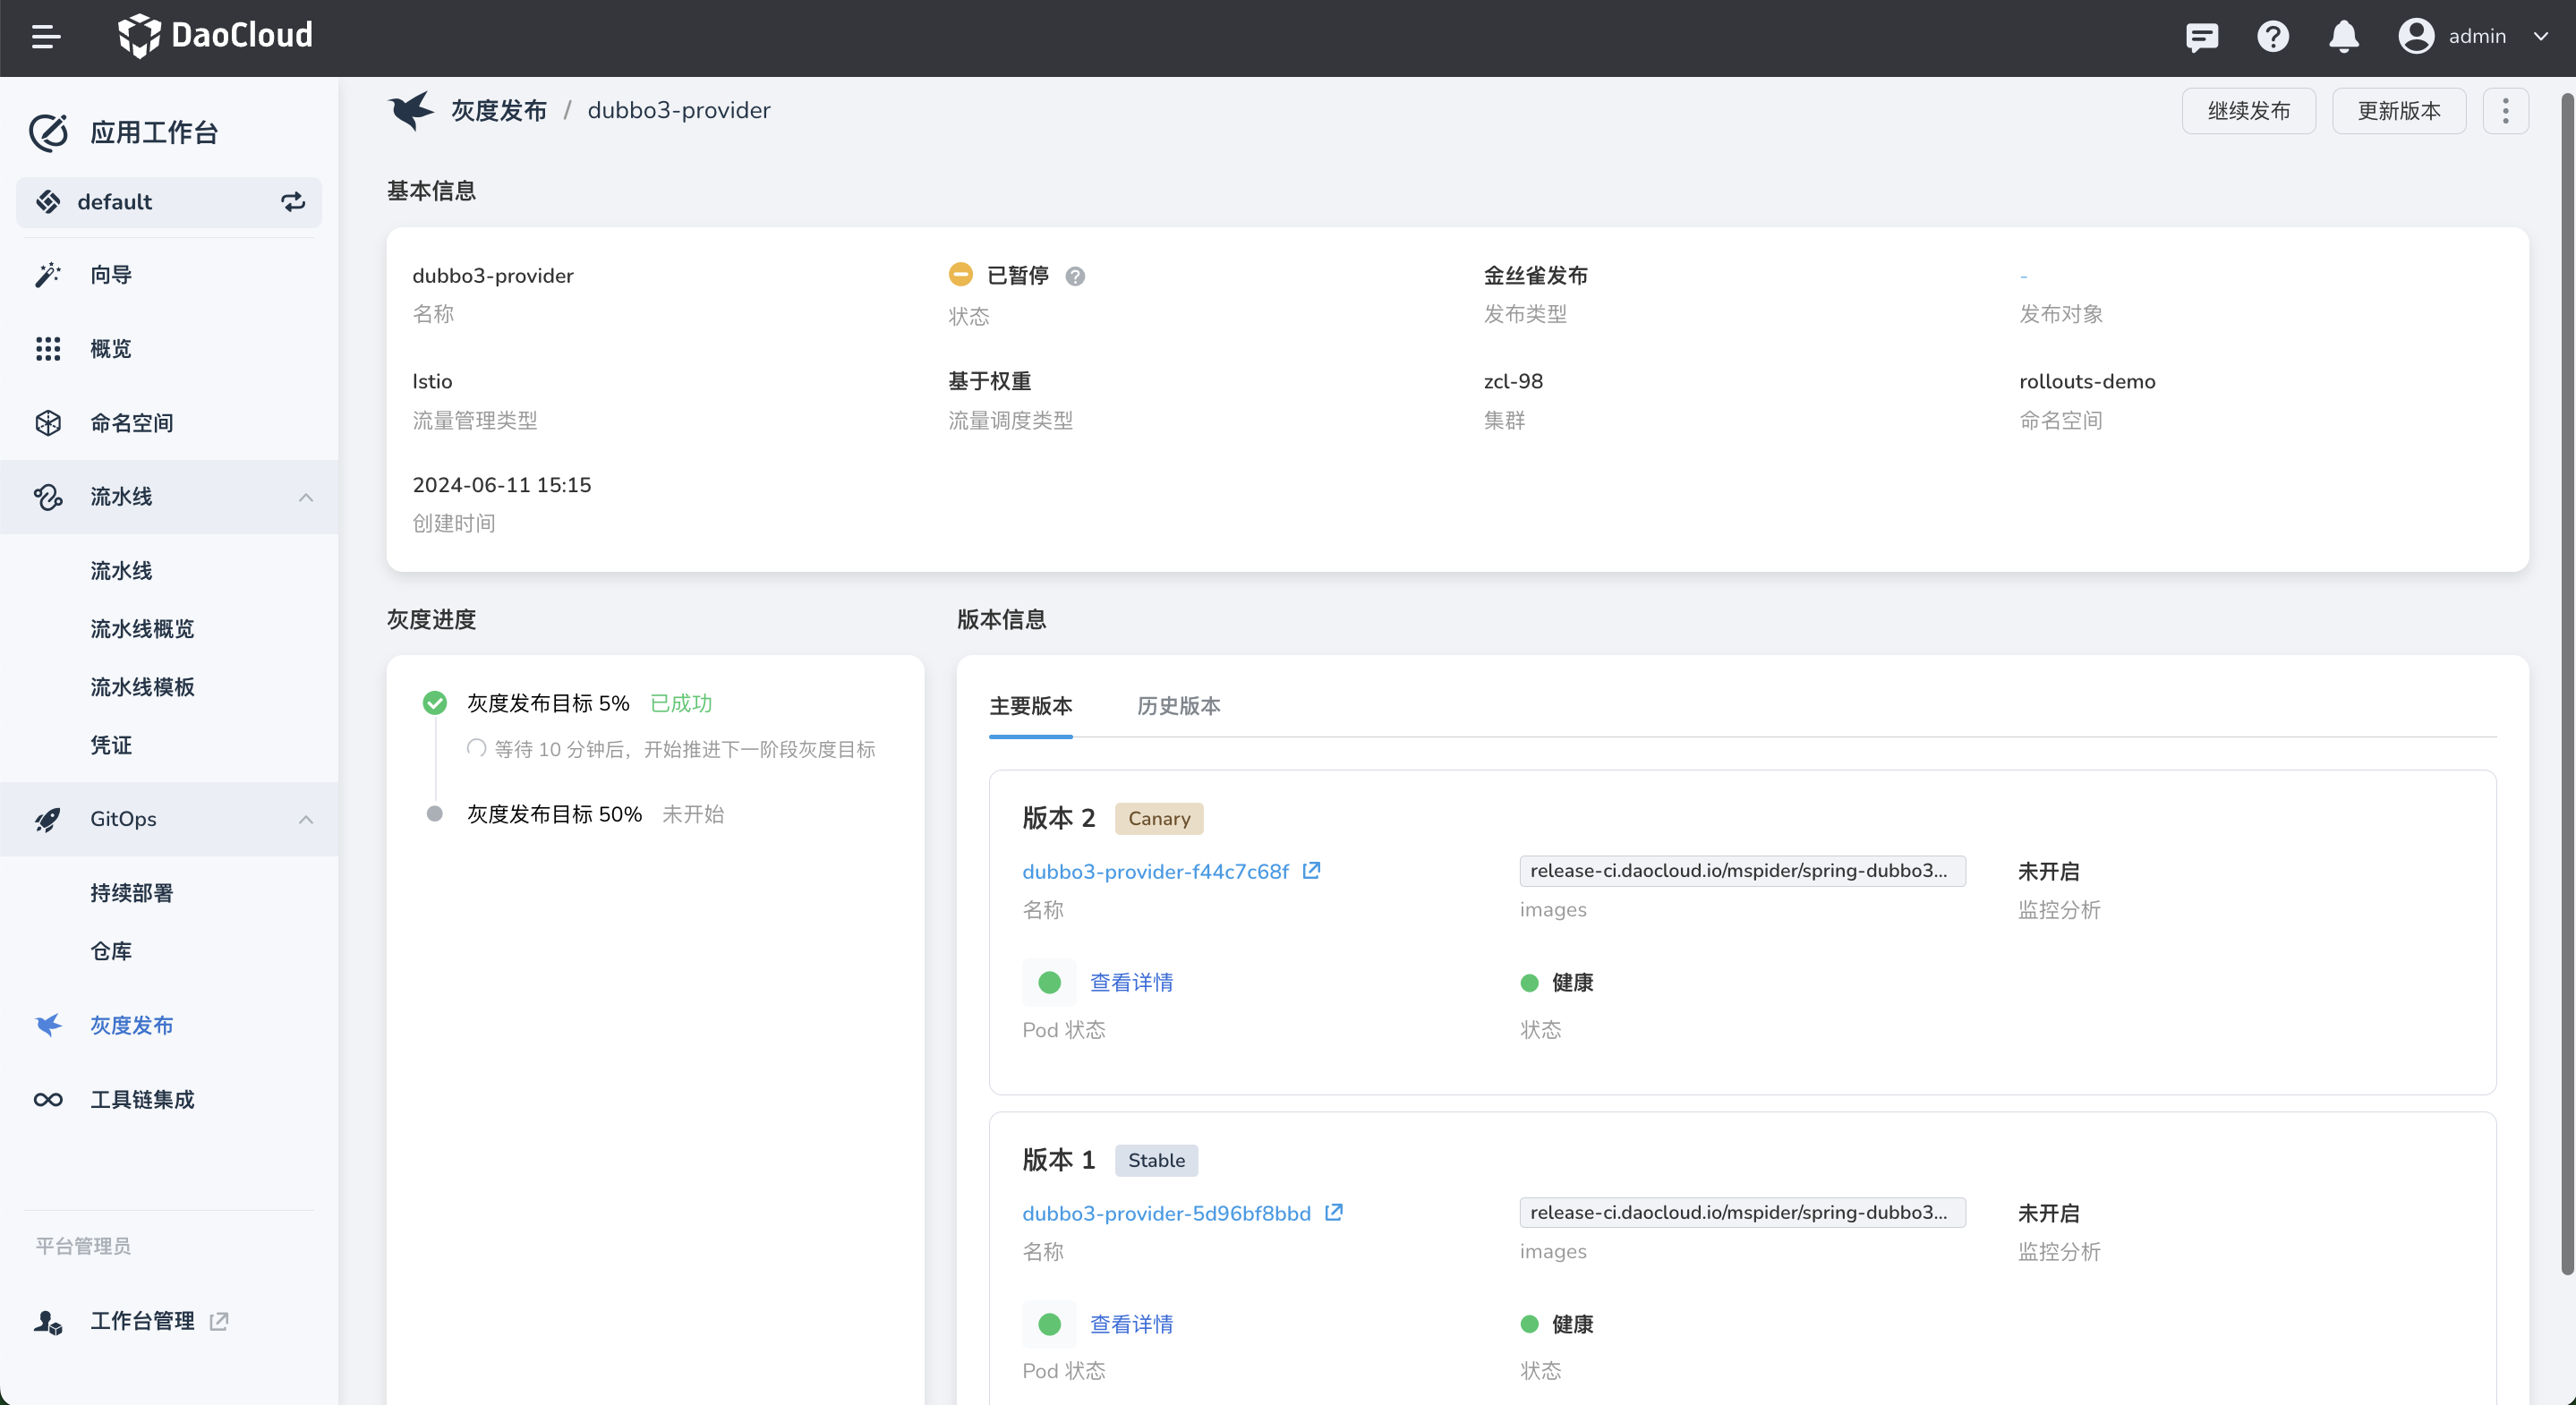Open external link icon for dubbo3-provider-5d96bf8bbd

coord(1333,1213)
